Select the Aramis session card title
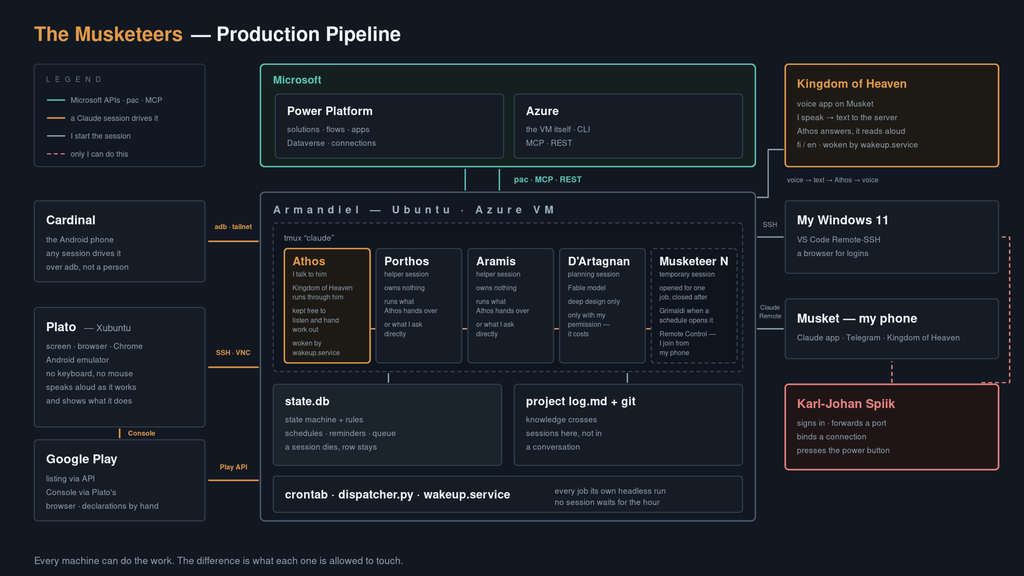 496,261
